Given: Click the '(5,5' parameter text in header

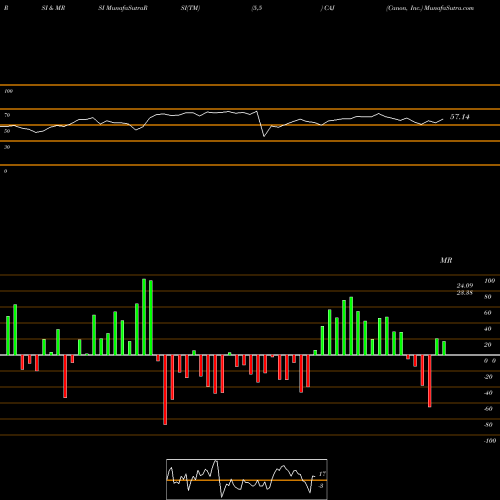Looking at the screenshot, I should coord(257,8).
